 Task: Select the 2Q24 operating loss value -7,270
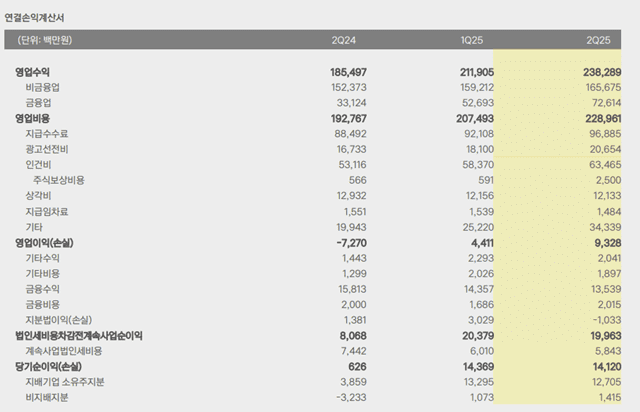[x=351, y=243]
